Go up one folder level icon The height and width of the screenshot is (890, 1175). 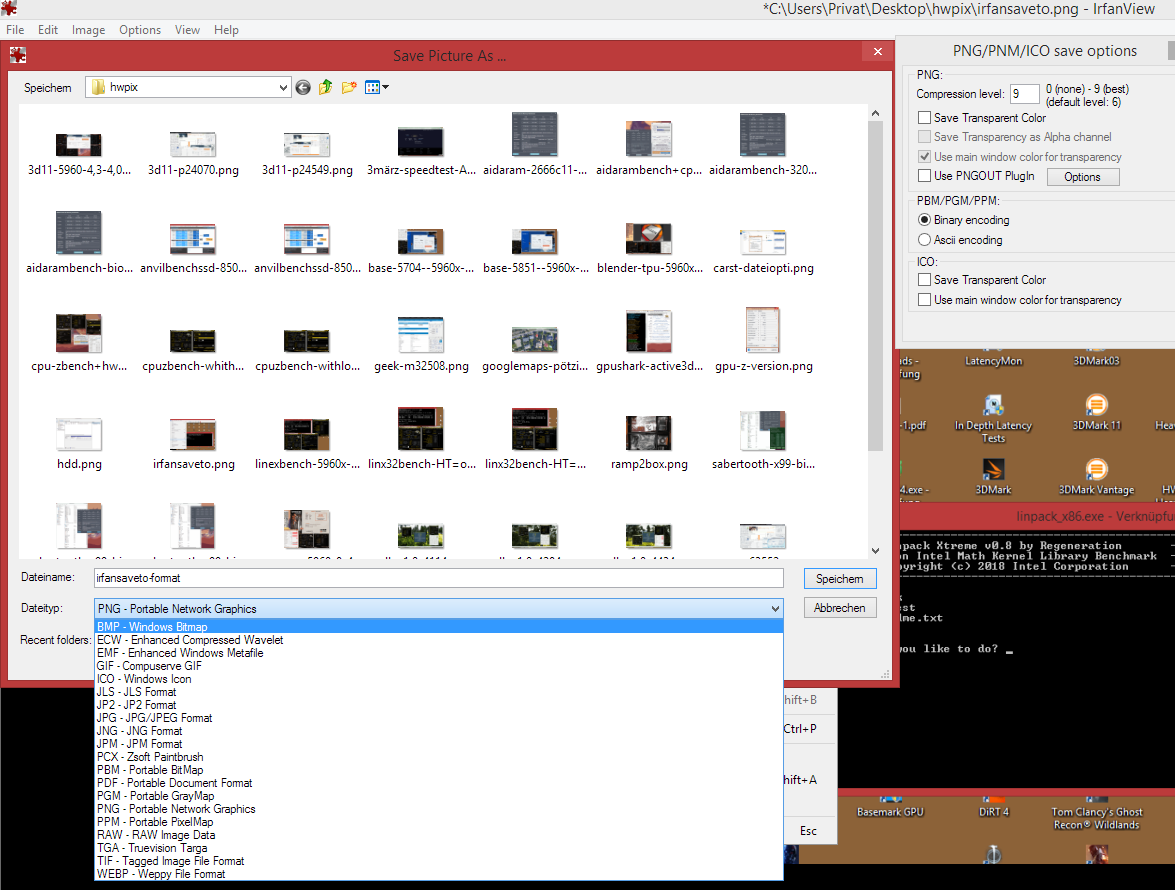click(x=325, y=88)
